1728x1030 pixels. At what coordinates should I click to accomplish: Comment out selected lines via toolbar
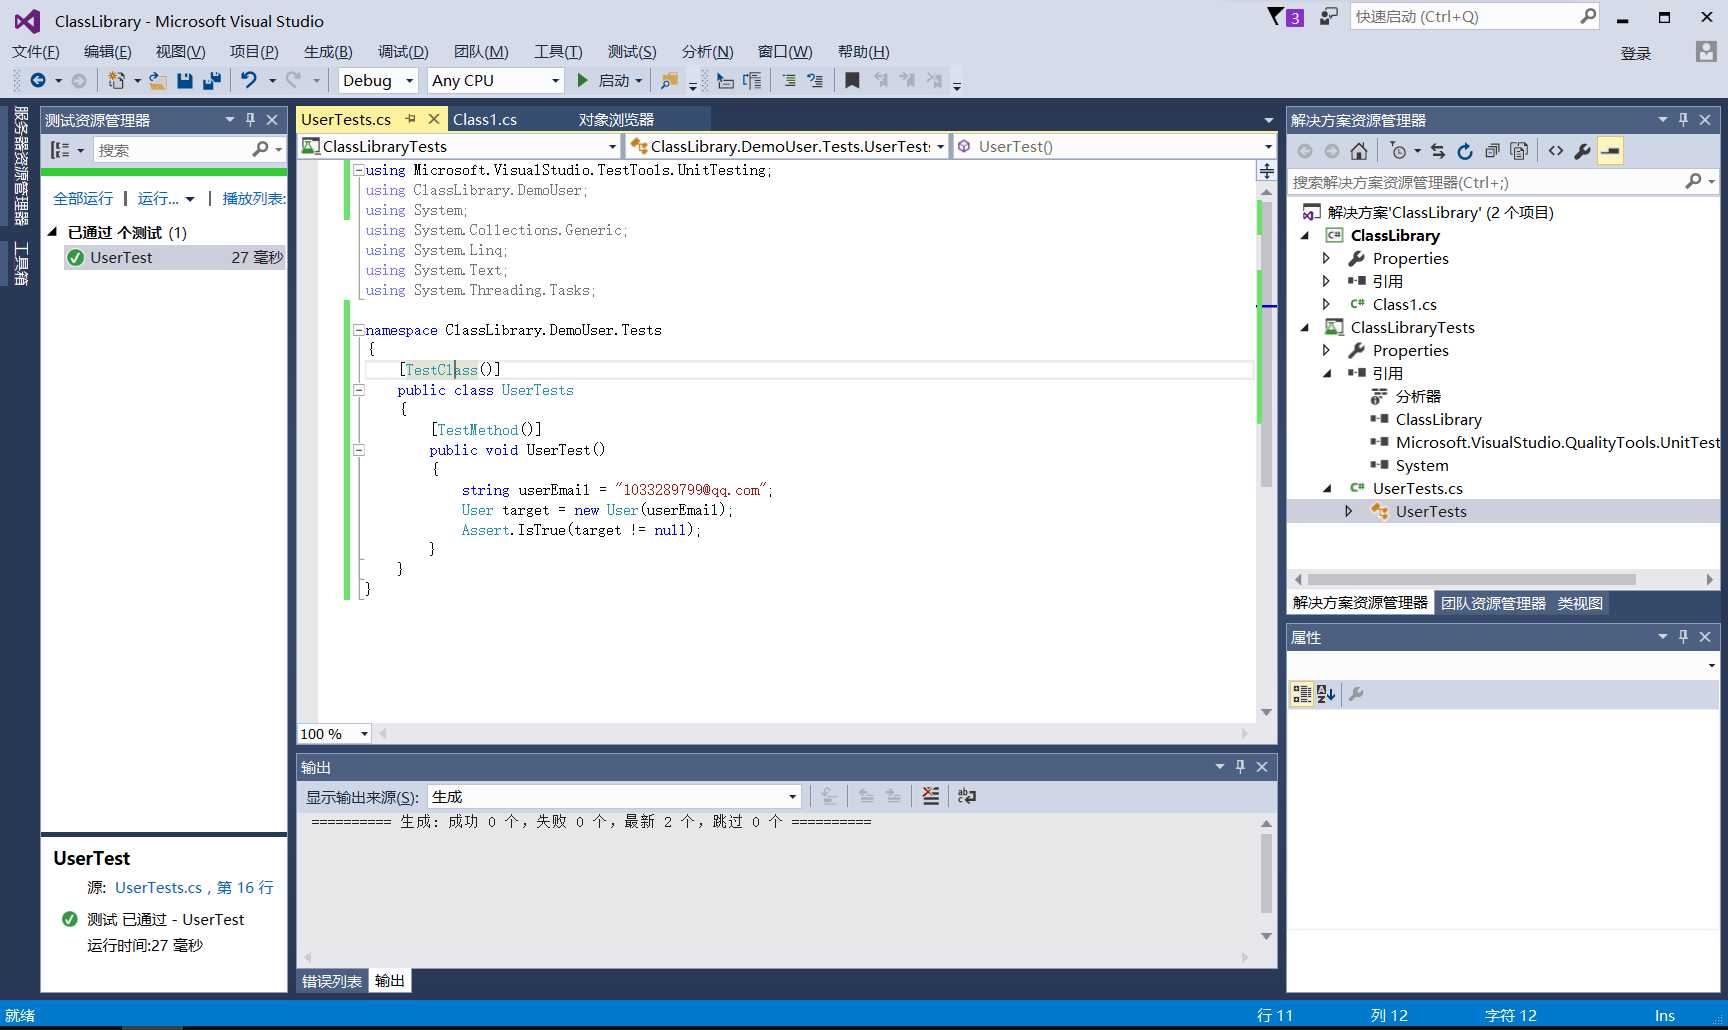coord(789,80)
